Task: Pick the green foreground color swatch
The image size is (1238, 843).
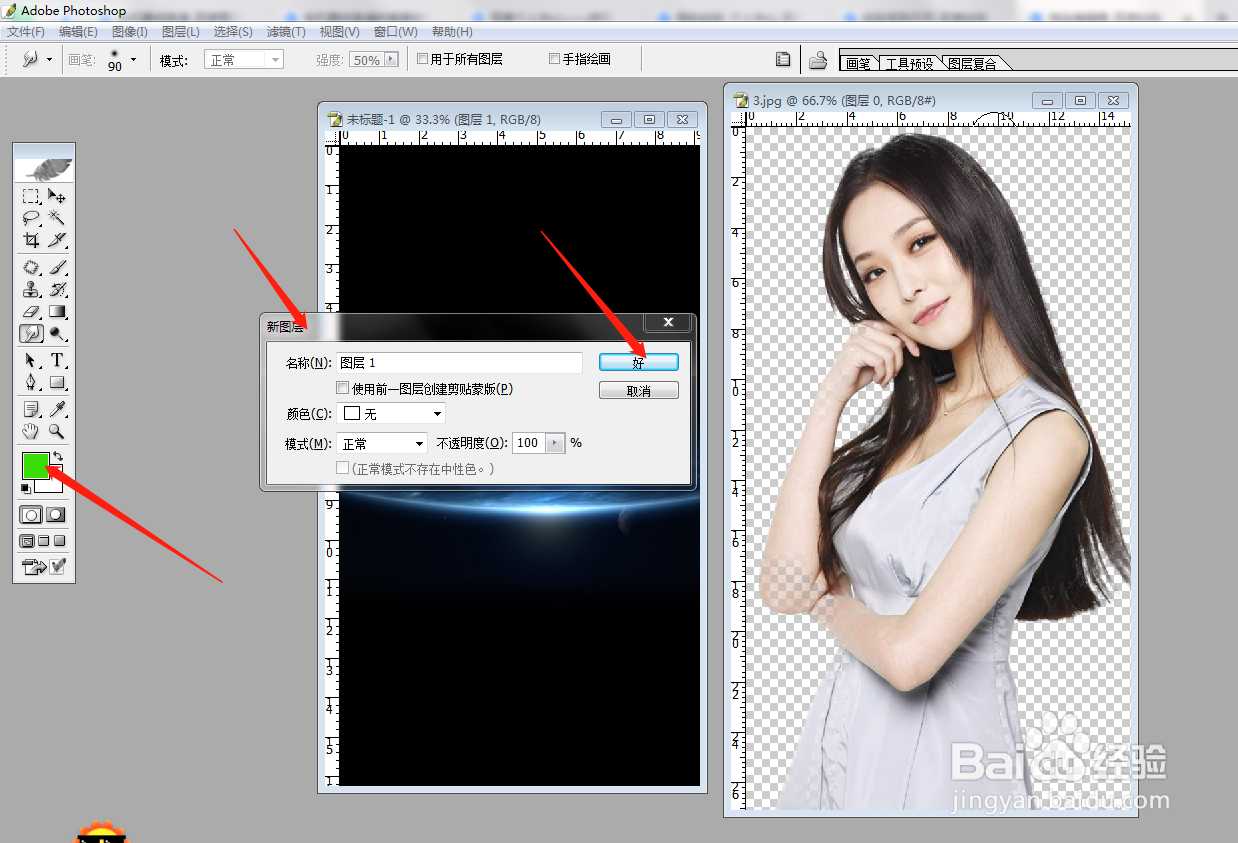Action: click(36, 465)
